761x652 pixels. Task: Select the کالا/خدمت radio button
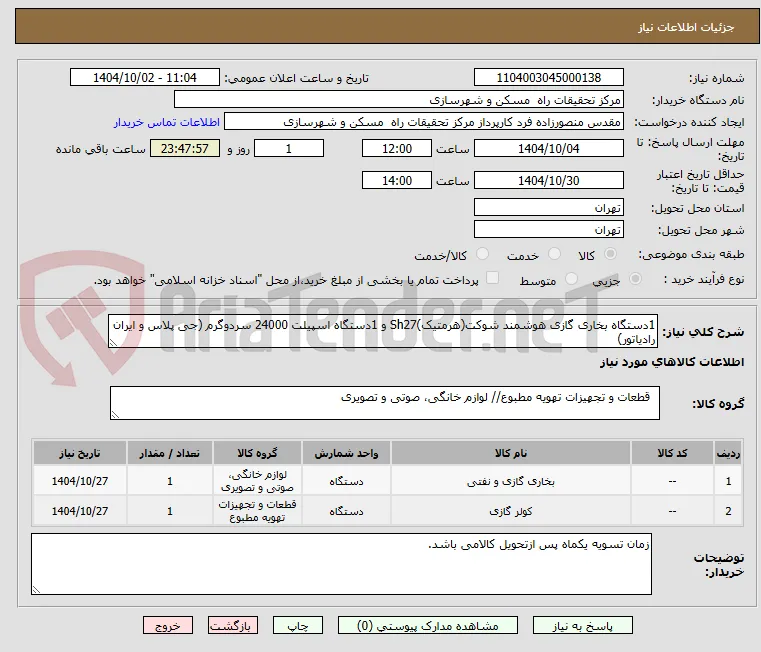tap(482, 254)
